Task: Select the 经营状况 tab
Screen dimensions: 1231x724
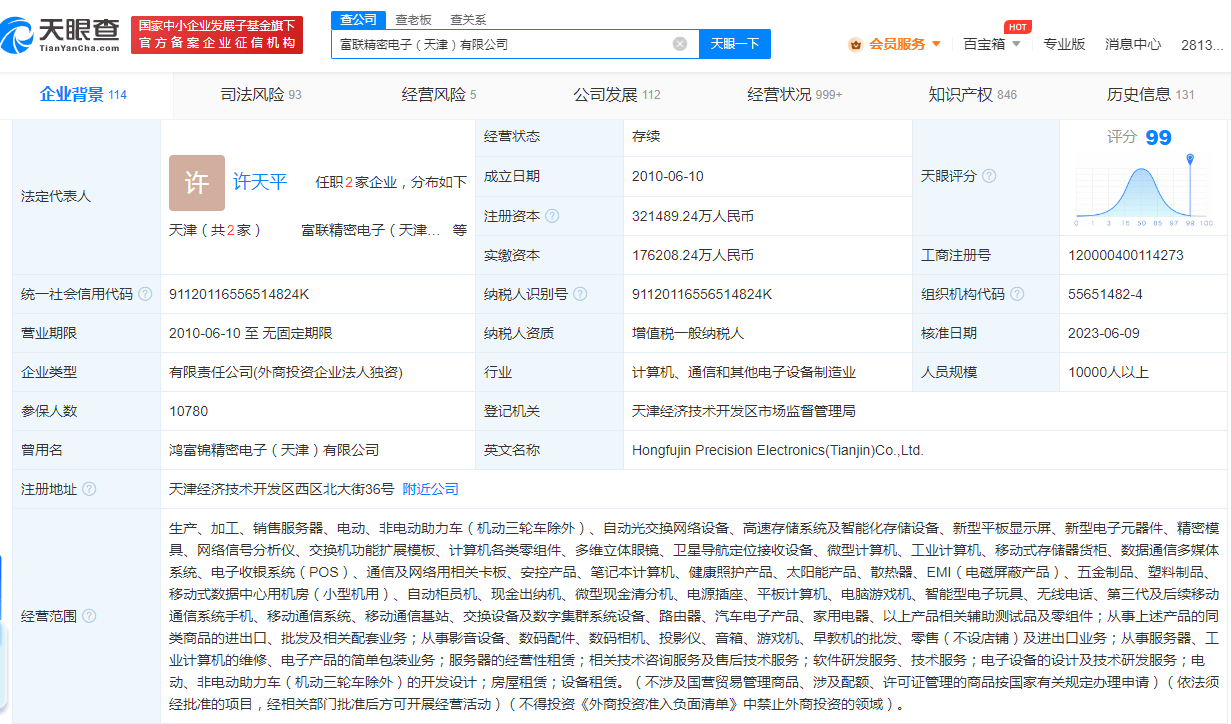Action: (x=795, y=95)
